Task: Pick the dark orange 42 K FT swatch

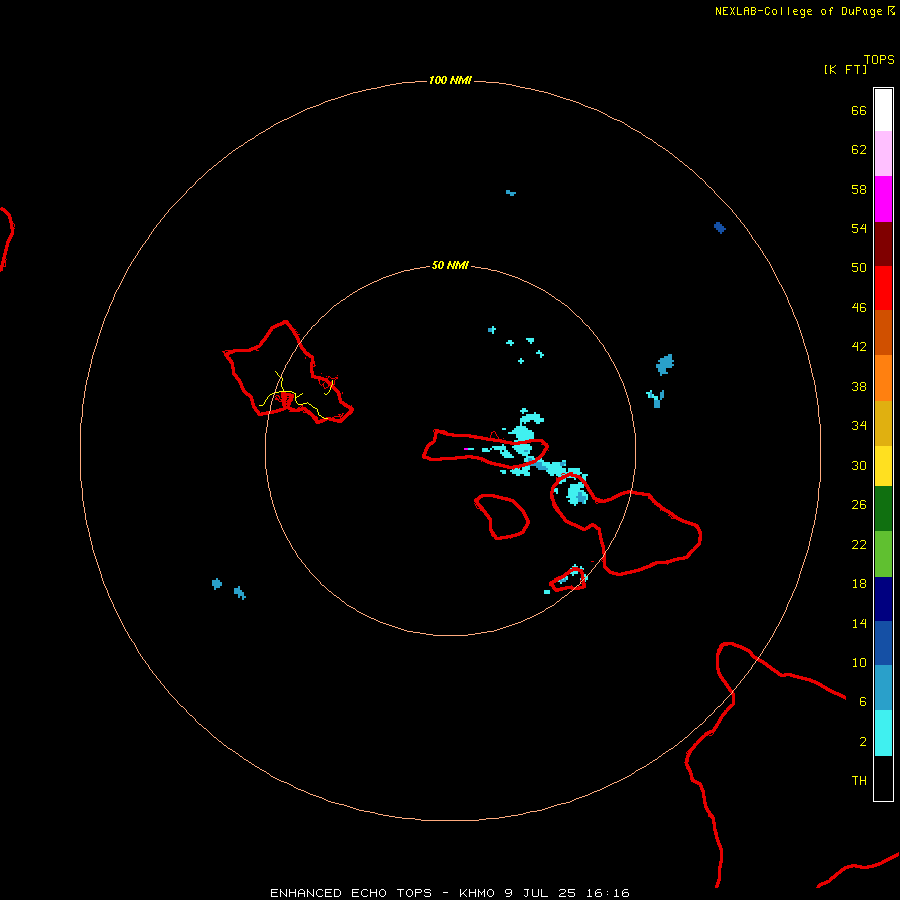Action: coord(883,332)
